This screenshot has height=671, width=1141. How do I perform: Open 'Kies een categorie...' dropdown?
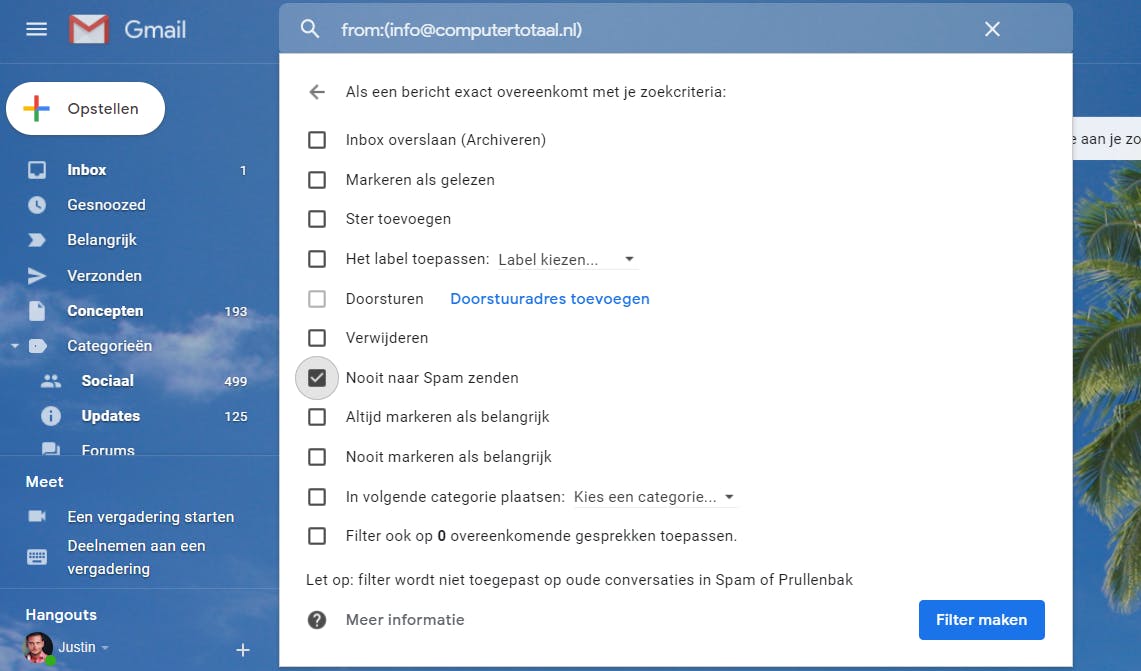point(655,497)
